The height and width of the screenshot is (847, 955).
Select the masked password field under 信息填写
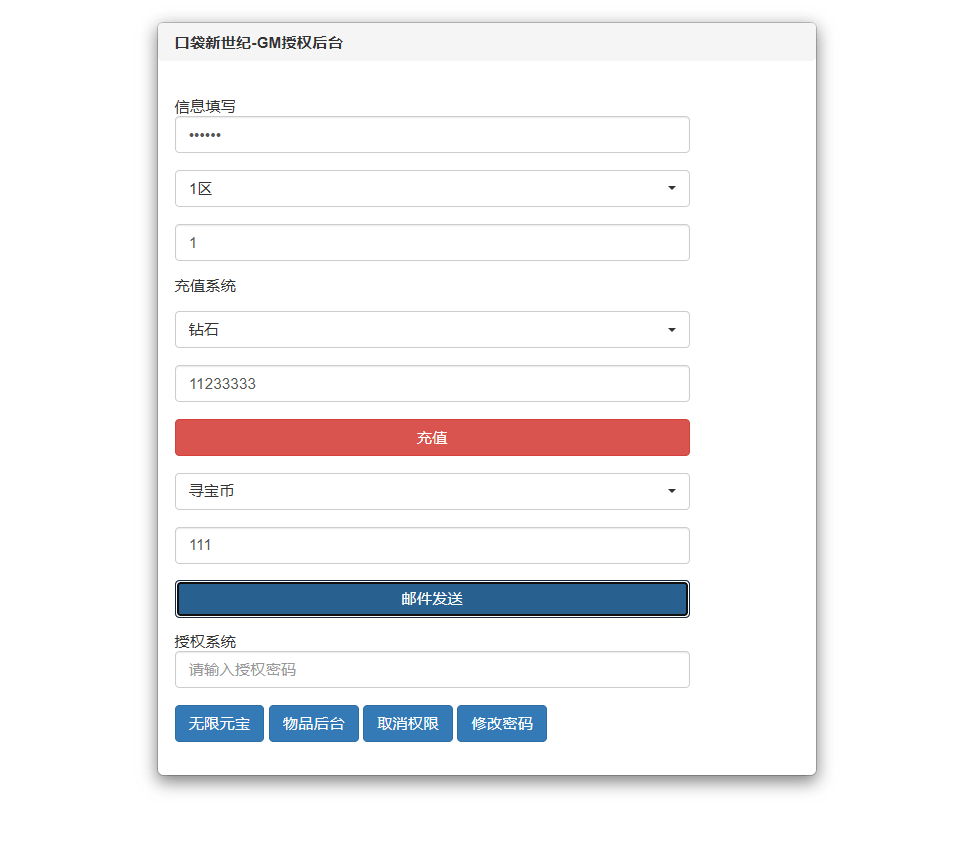pyautogui.click(x=432, y=134)
